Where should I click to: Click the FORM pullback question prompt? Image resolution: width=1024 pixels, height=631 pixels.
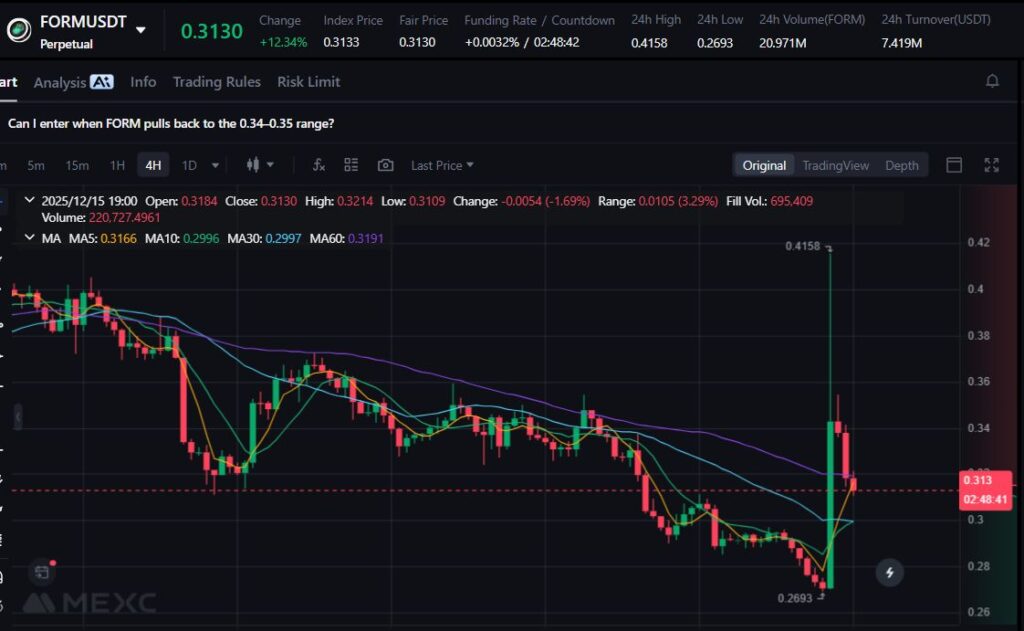pos(171,123)
